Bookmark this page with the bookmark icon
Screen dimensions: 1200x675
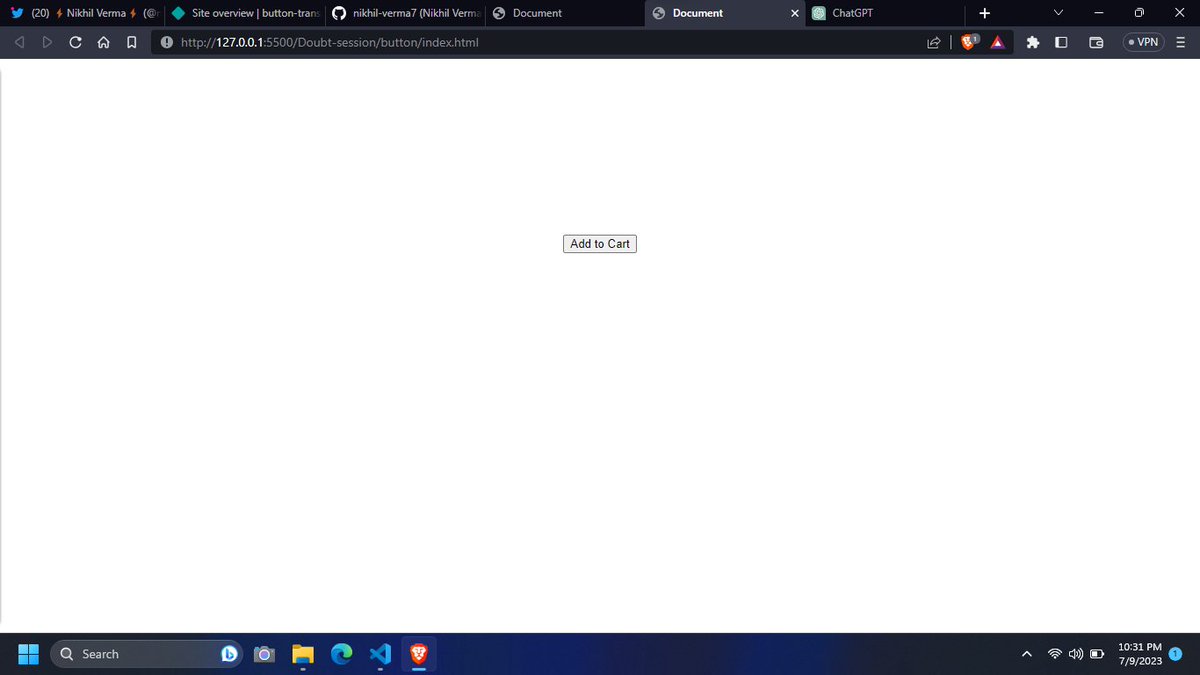point(131,43)
